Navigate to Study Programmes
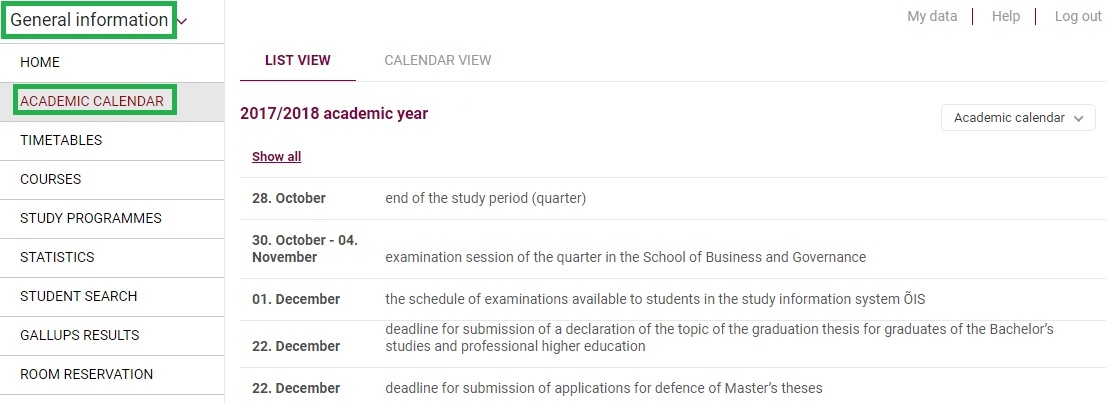Screen dimensions: 1115x403 [112, 219]
